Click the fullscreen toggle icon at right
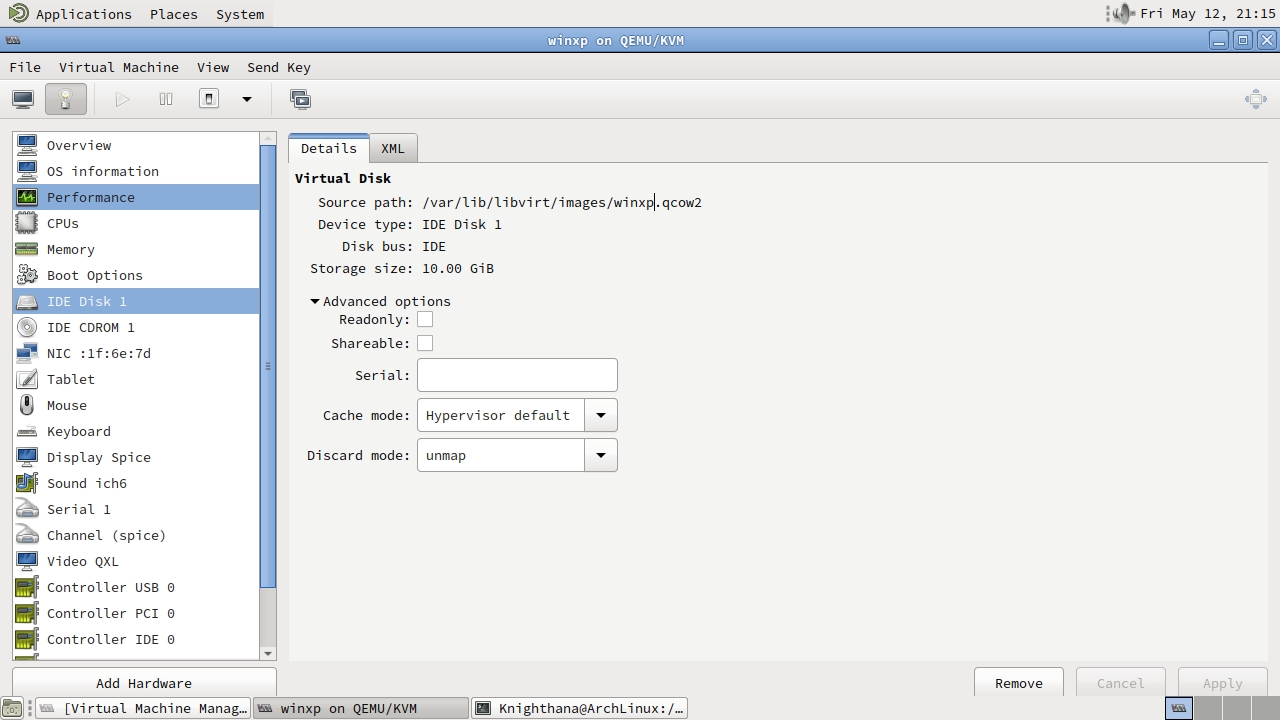The image size is (1280, 720). click(1256, 99)
